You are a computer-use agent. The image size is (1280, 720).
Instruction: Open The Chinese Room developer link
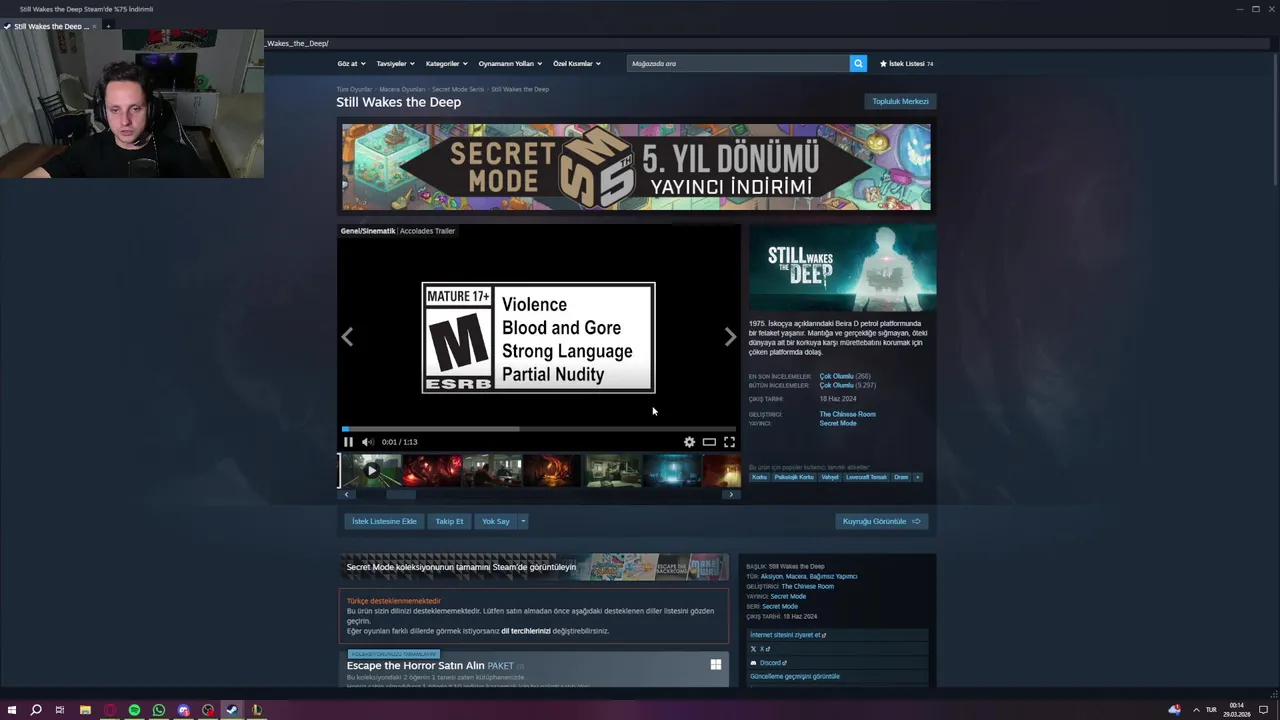pyautogui.click(x=847, y=414)
